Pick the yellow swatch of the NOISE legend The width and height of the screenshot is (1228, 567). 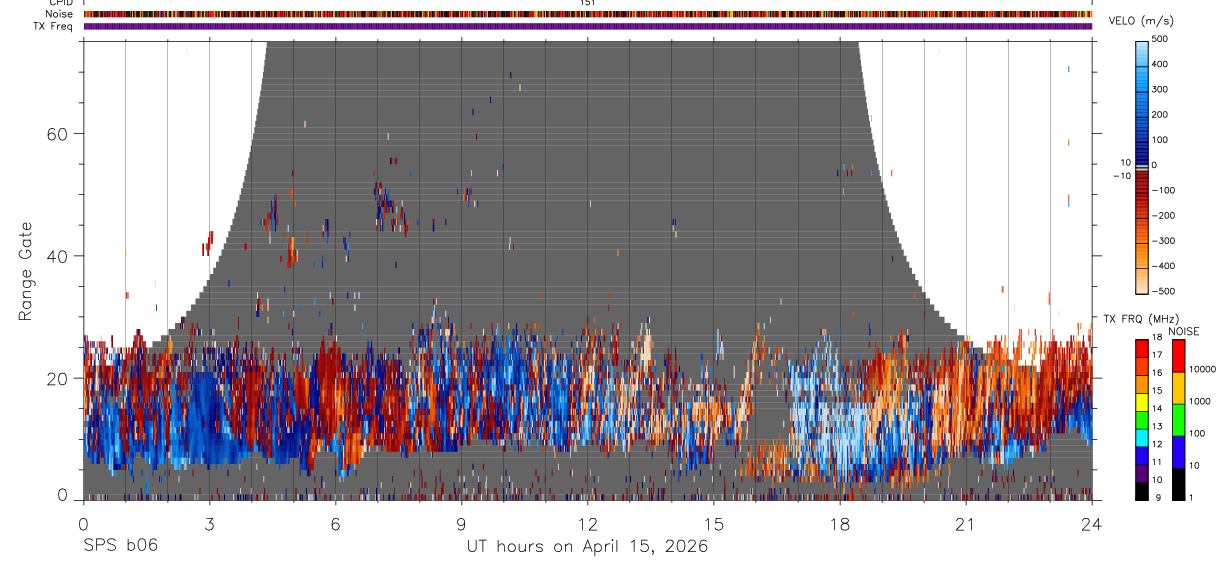(1178, 388)
